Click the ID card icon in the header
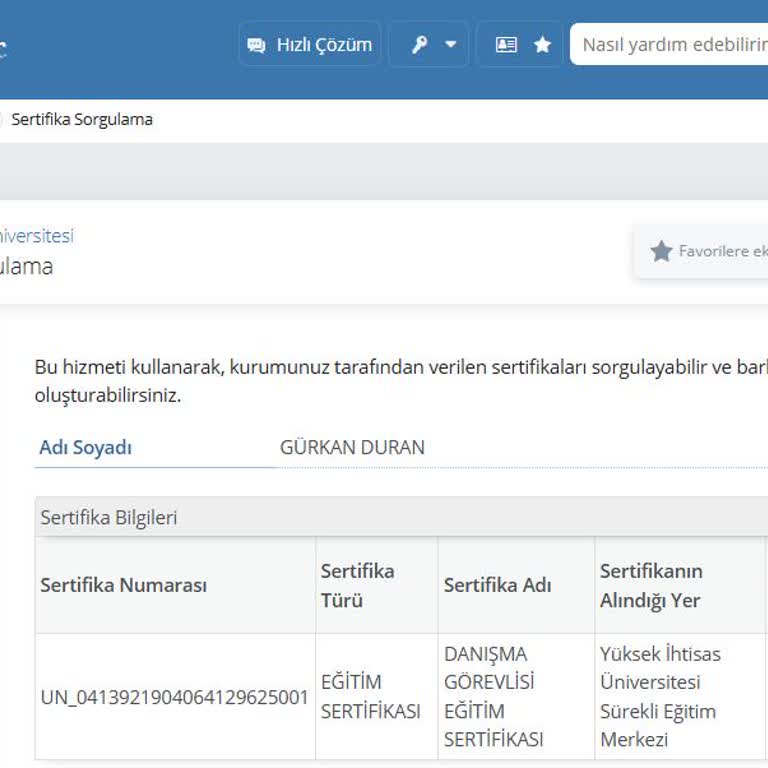The height and width of the screenshot is (768, 768). pyautogui.click(x=506, y=45)
